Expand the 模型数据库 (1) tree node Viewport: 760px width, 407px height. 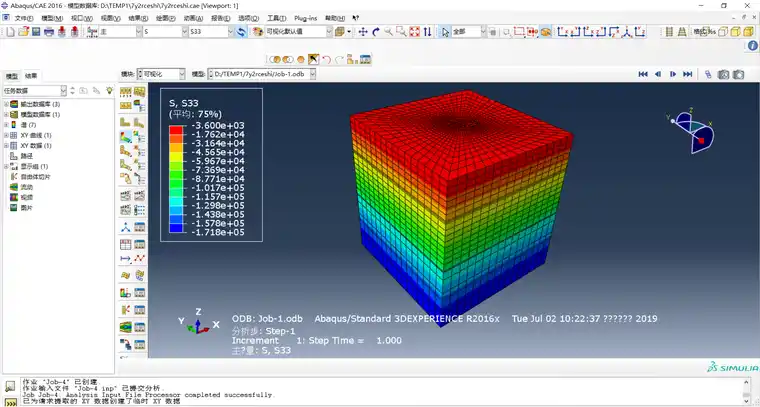point(6,114)
